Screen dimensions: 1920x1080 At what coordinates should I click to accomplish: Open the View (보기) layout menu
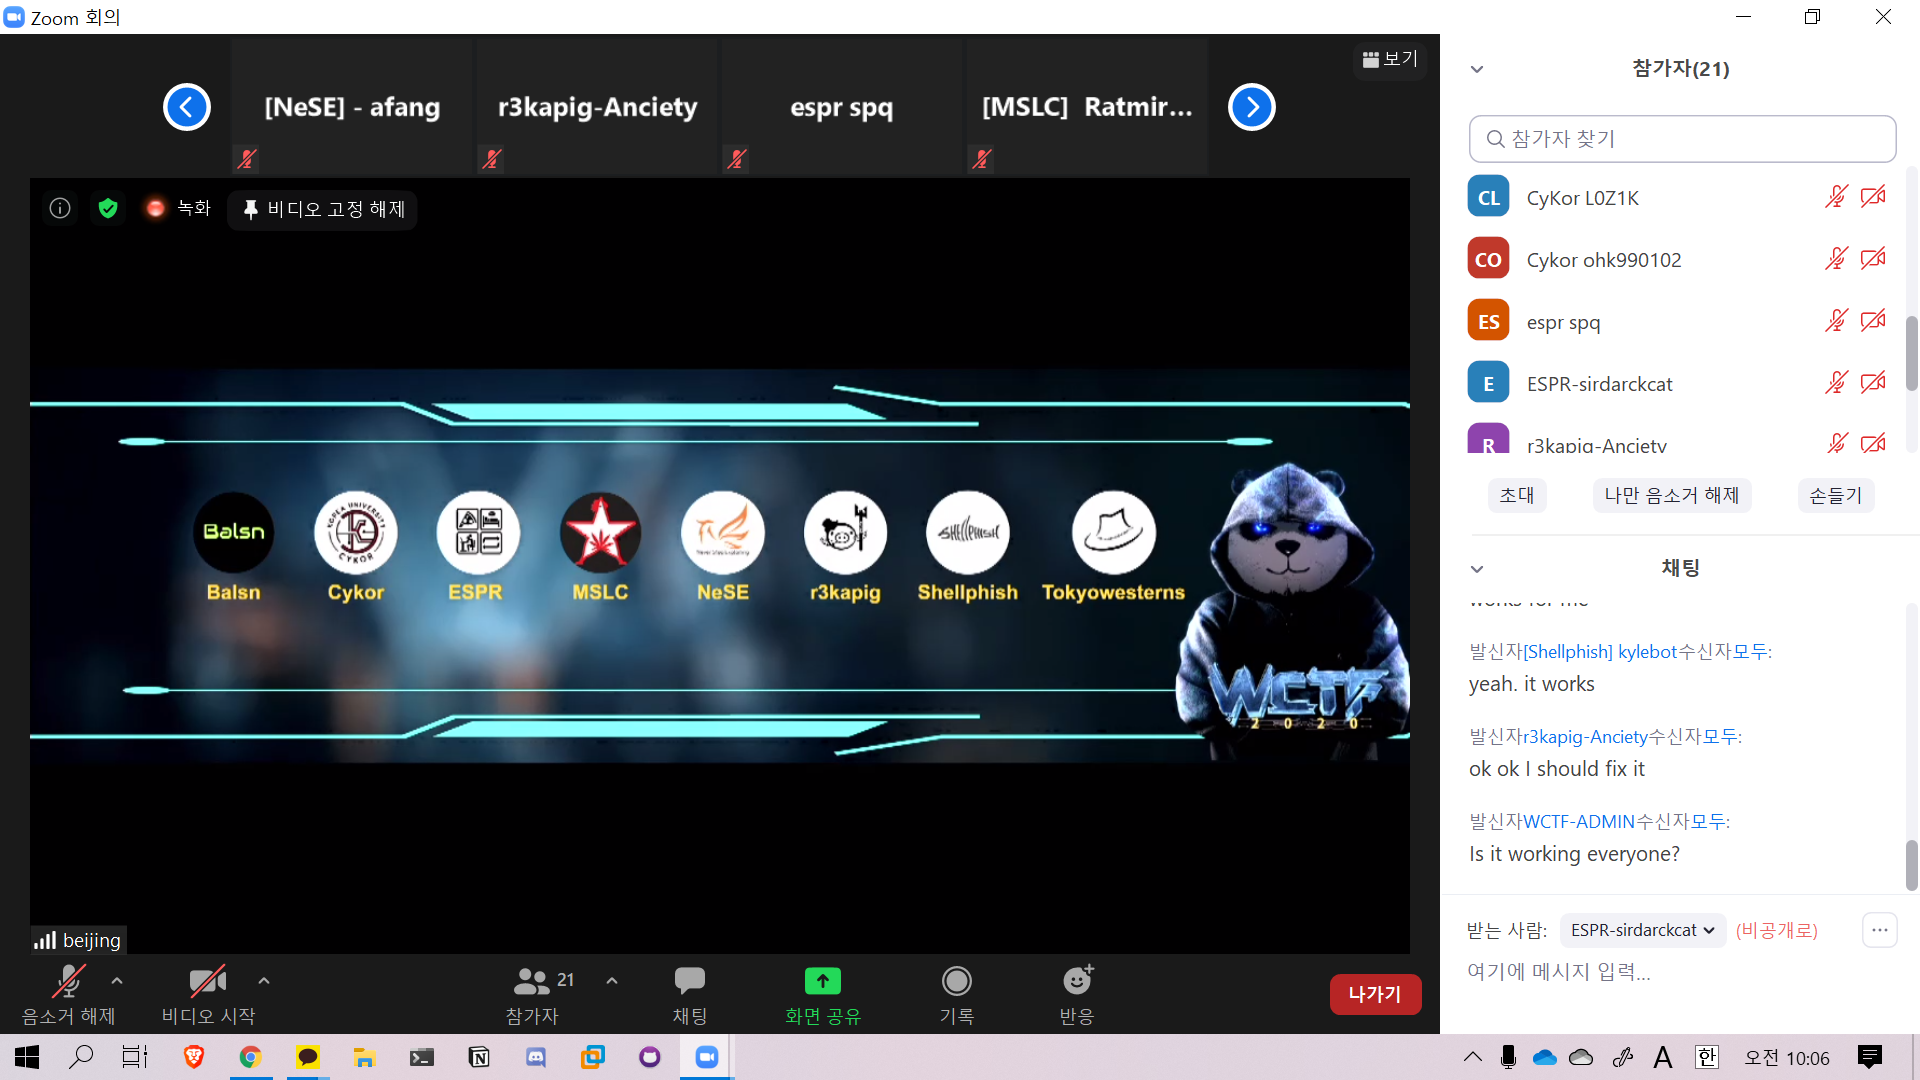click(1390, 59)
